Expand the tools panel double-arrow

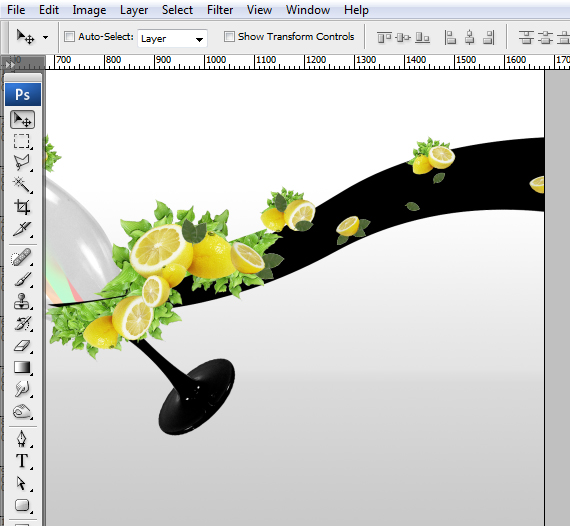click(10, 64)
